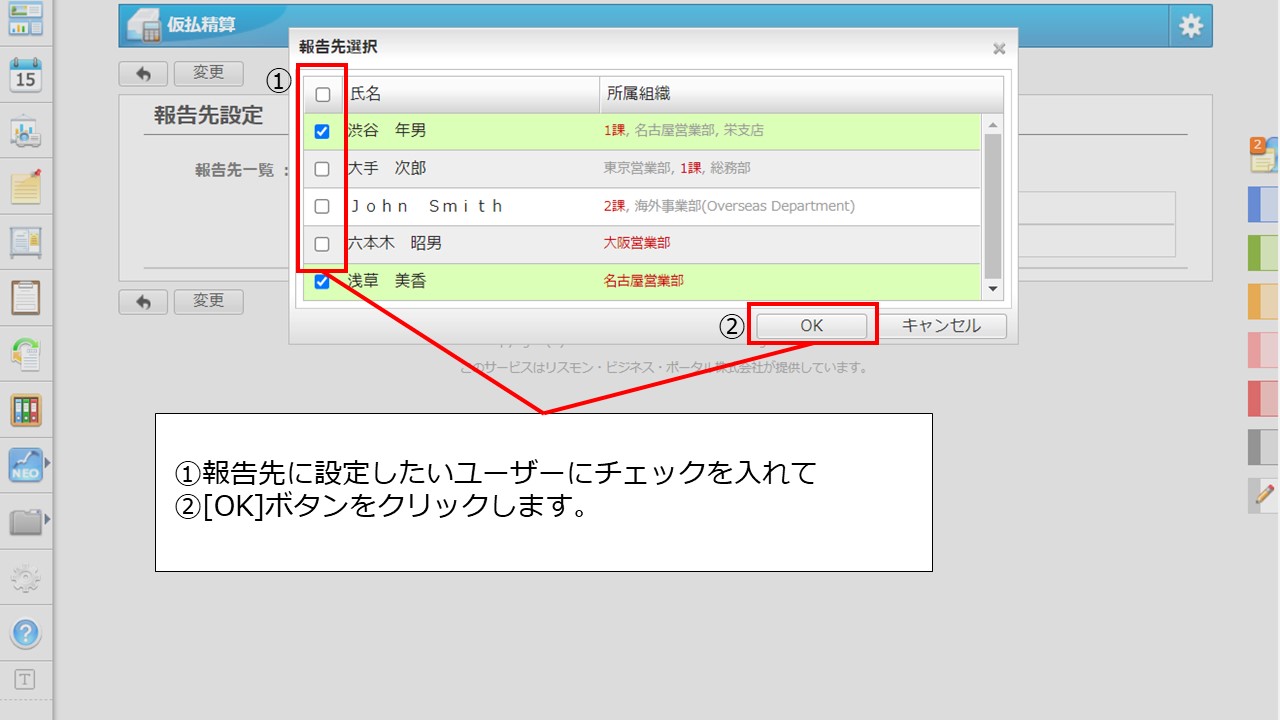Confirm selection with the OK button
Image resolution: width=1280 pixels, height=720 pixels.
coord(811,326)
